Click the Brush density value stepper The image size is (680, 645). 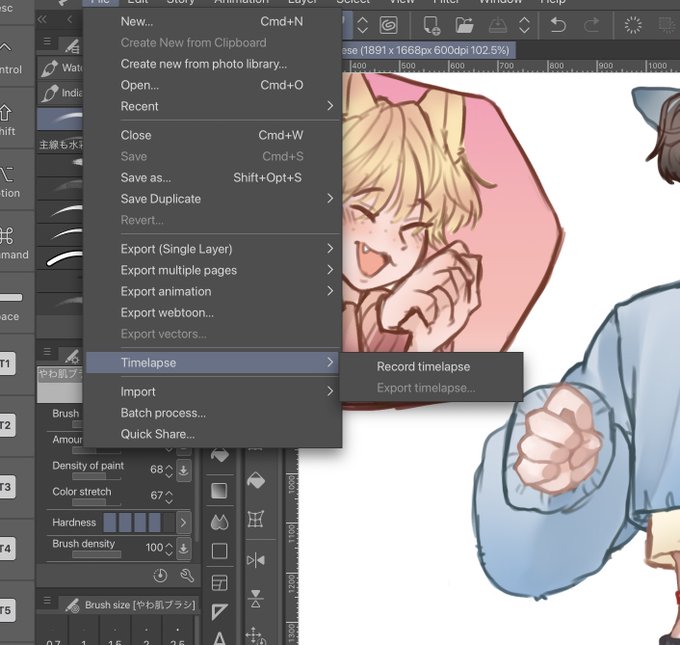point(169,549)
